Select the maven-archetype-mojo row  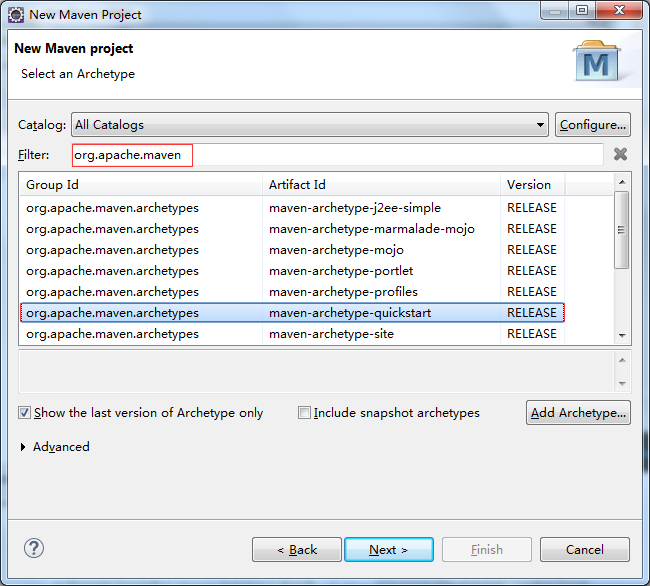[292, 250]
